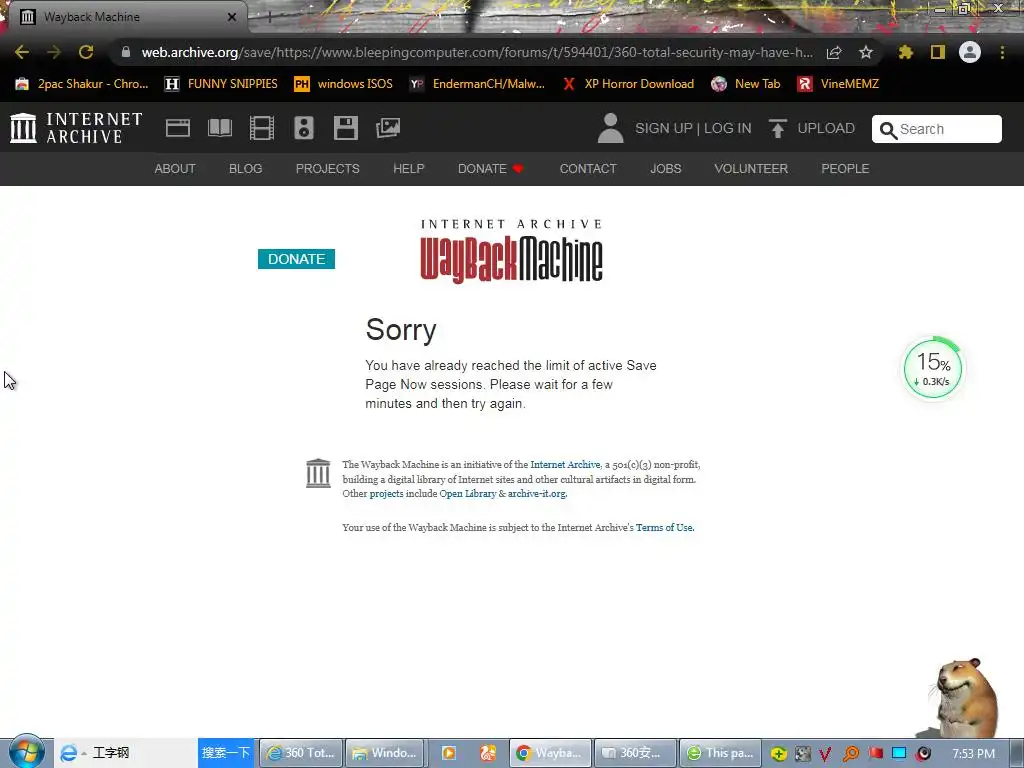Screen dimensions: 1024x768
Task: Open the VOLUNTEER menu item
Action: [x=751, y=168]
